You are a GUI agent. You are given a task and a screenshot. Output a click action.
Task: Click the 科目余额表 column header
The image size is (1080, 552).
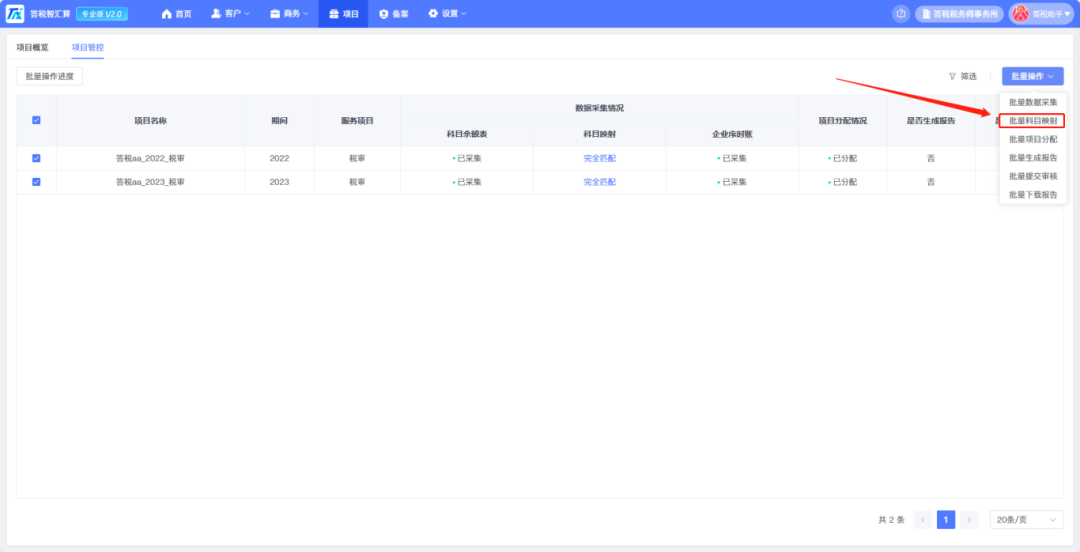pos(466,134)
